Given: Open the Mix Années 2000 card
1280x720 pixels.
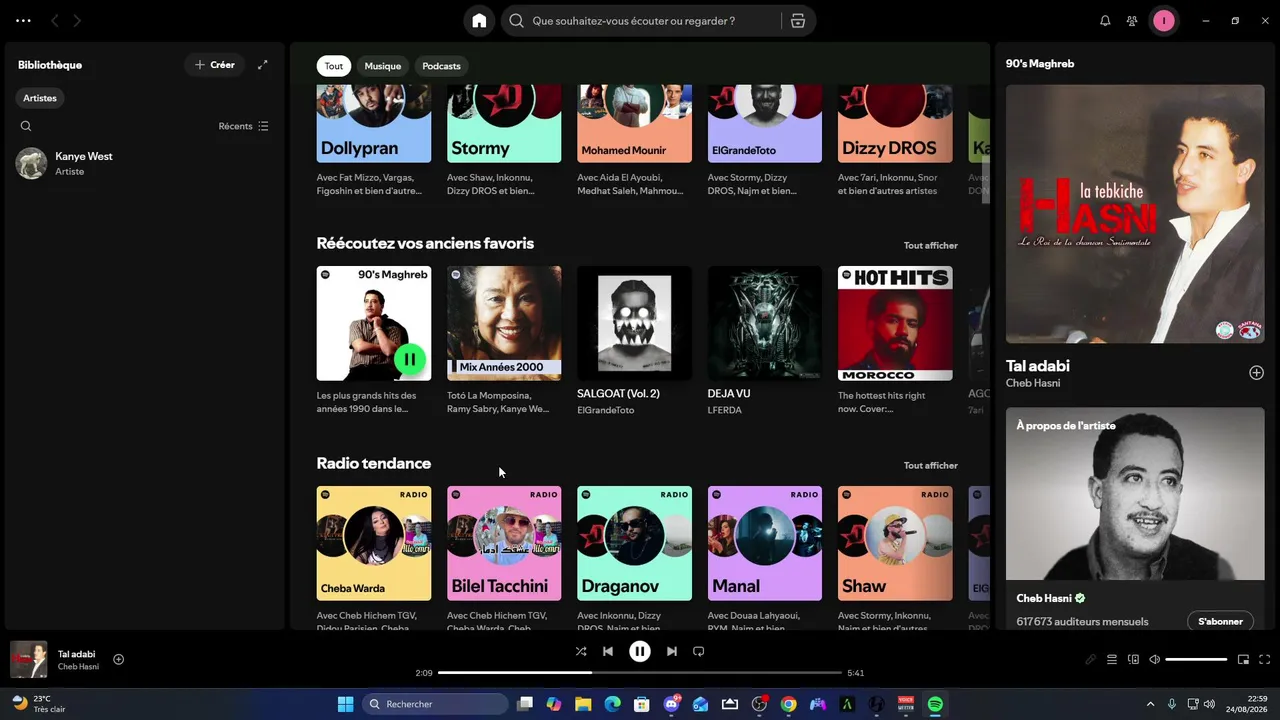Looking at the screenshot, I should point(504,342).
